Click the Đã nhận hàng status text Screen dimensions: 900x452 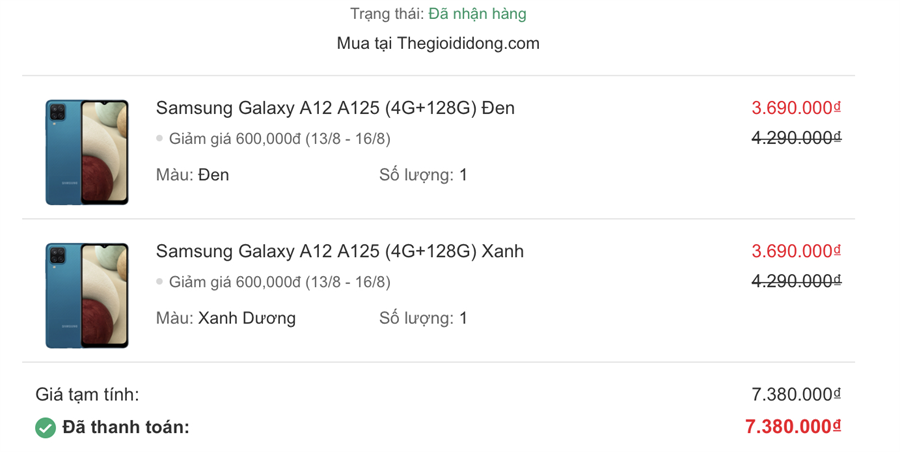click(477, 14)
